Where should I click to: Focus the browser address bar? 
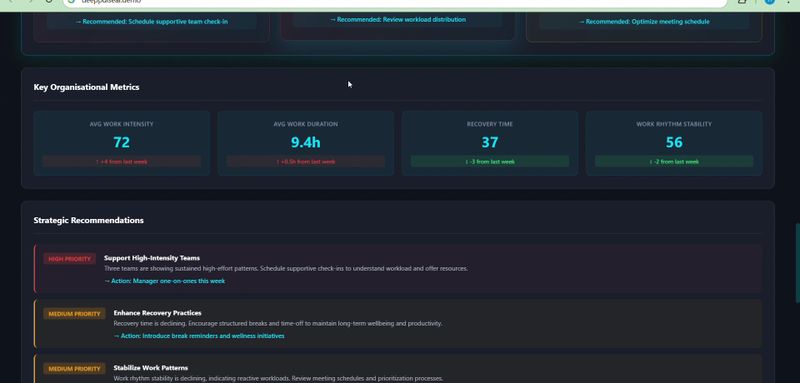pos(395,3)
